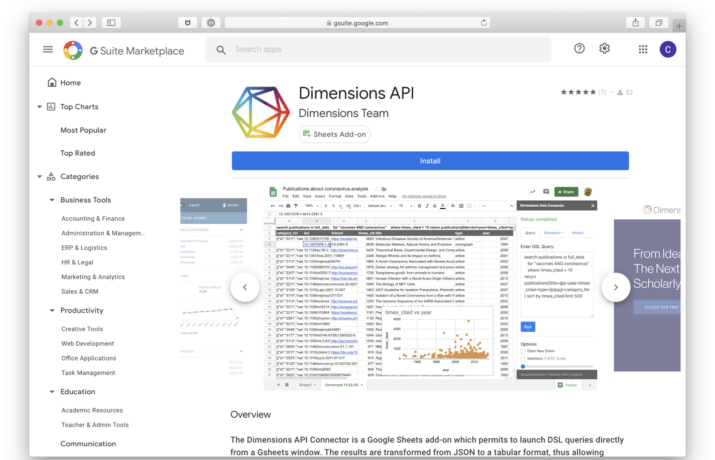Collapse the Top Charts section

[x=40, y=107]
